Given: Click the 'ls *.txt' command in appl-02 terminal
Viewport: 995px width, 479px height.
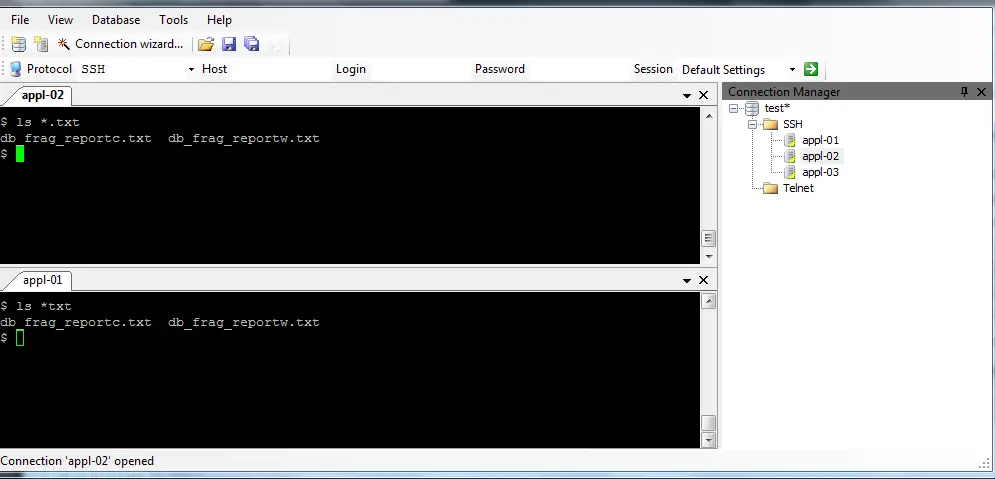Looking at the screenshot, I should (48, 122).
